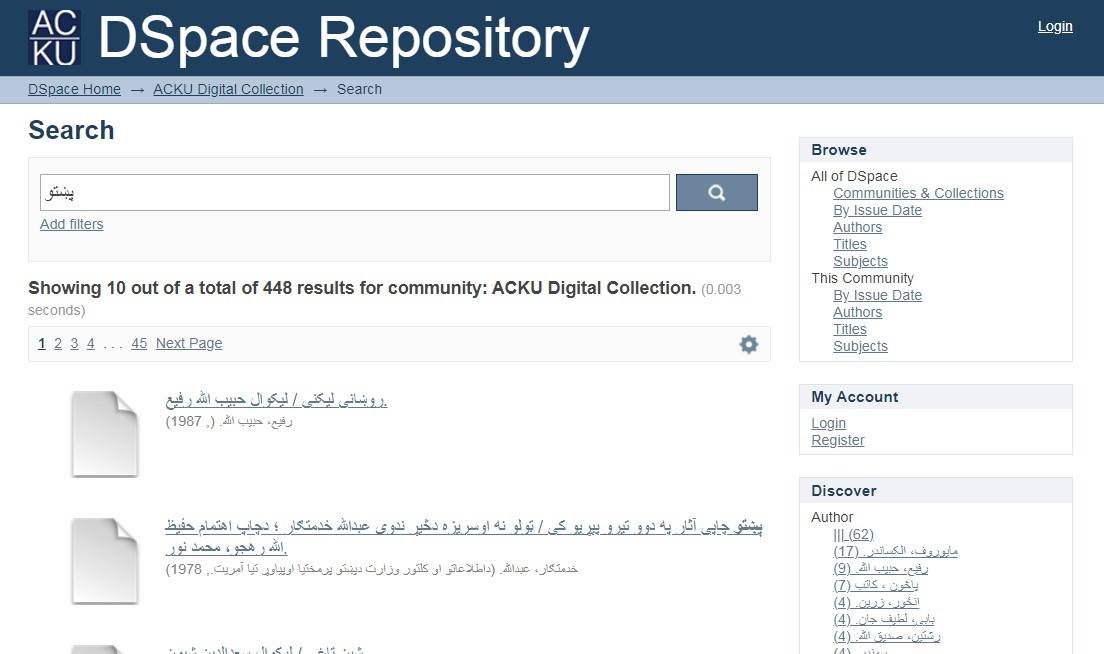1104x654 pixels.
Task: Browse All of DSpace by Issue Date
Action: pos(877,210)
